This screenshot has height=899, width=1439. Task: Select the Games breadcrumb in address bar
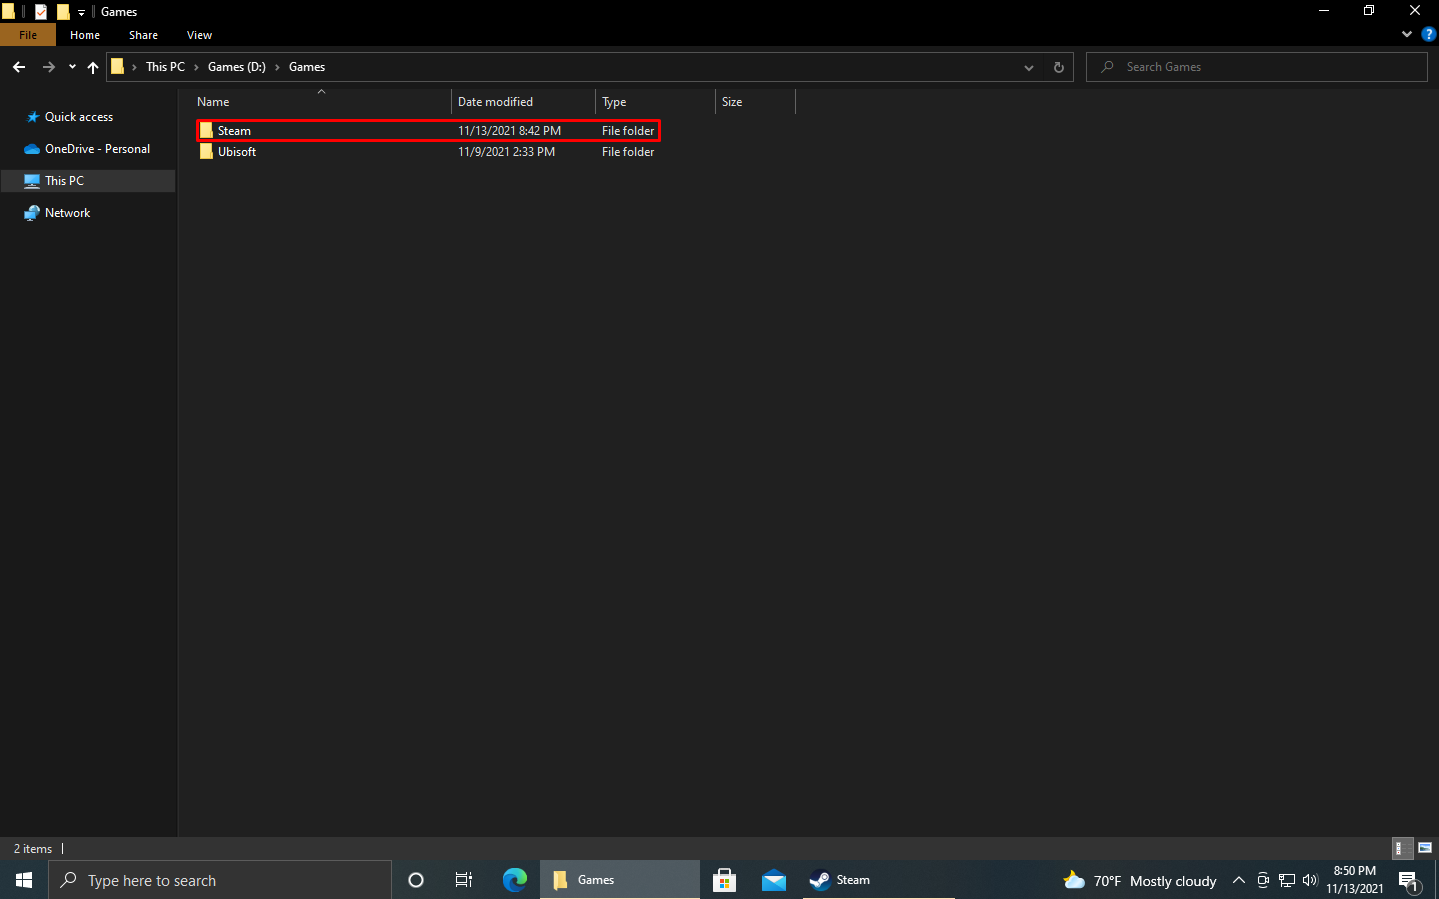tap(307, 67)
